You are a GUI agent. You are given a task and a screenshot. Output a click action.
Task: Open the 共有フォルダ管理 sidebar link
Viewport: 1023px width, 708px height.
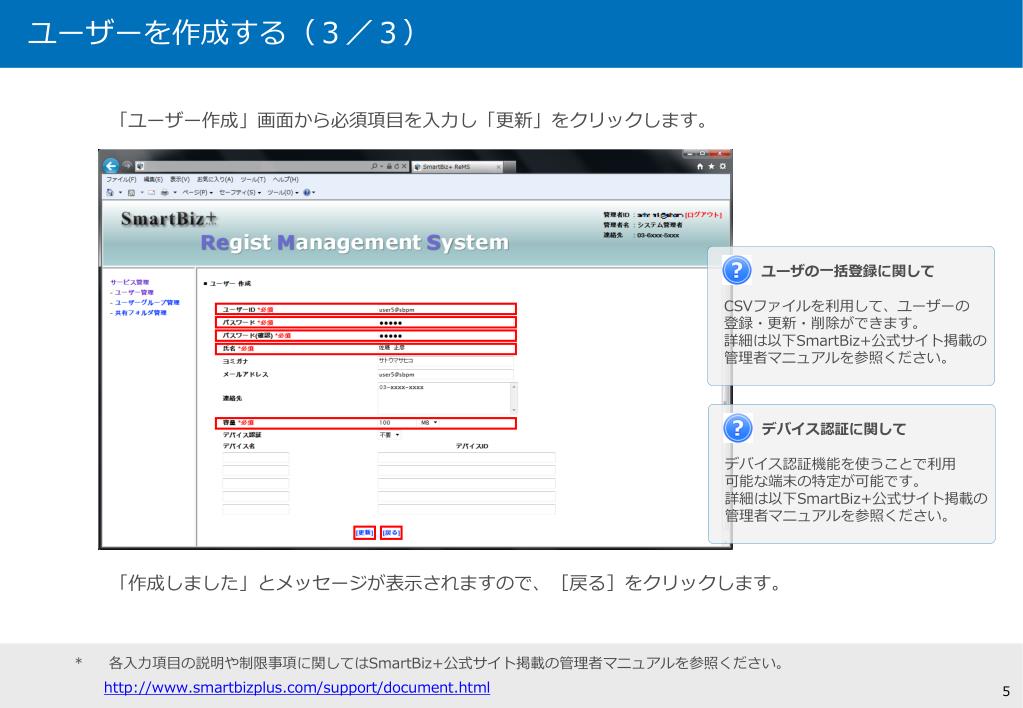(x=140, y=313)
